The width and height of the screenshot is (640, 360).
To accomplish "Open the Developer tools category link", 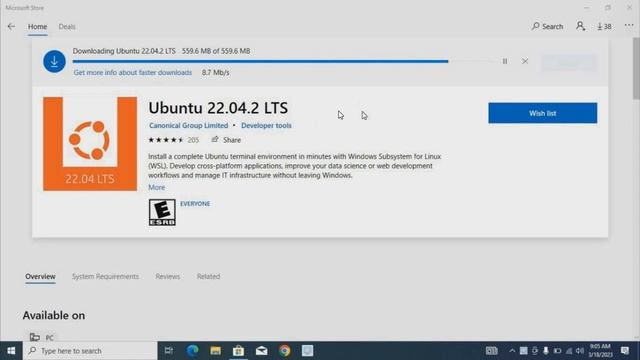I will click(x=266, y=126).
